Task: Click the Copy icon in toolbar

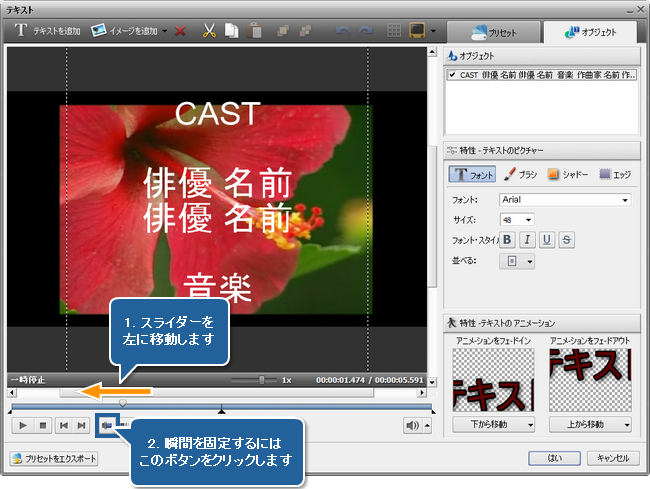Action: pyautogui.click(x=231, y=31)
